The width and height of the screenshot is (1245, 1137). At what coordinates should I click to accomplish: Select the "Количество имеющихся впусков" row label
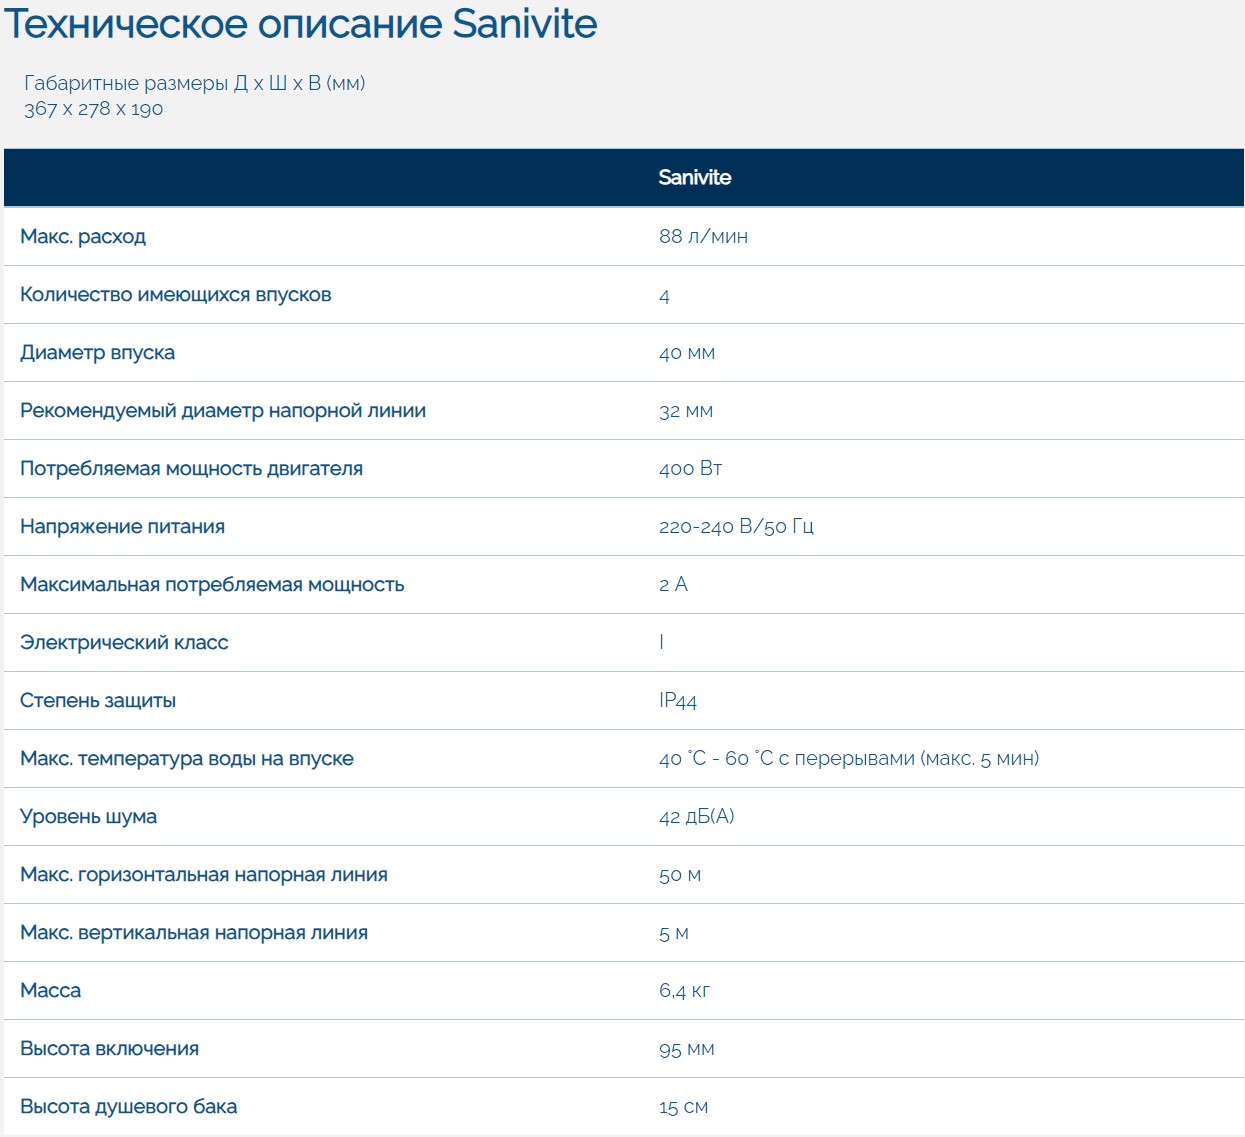coord(175,295)
